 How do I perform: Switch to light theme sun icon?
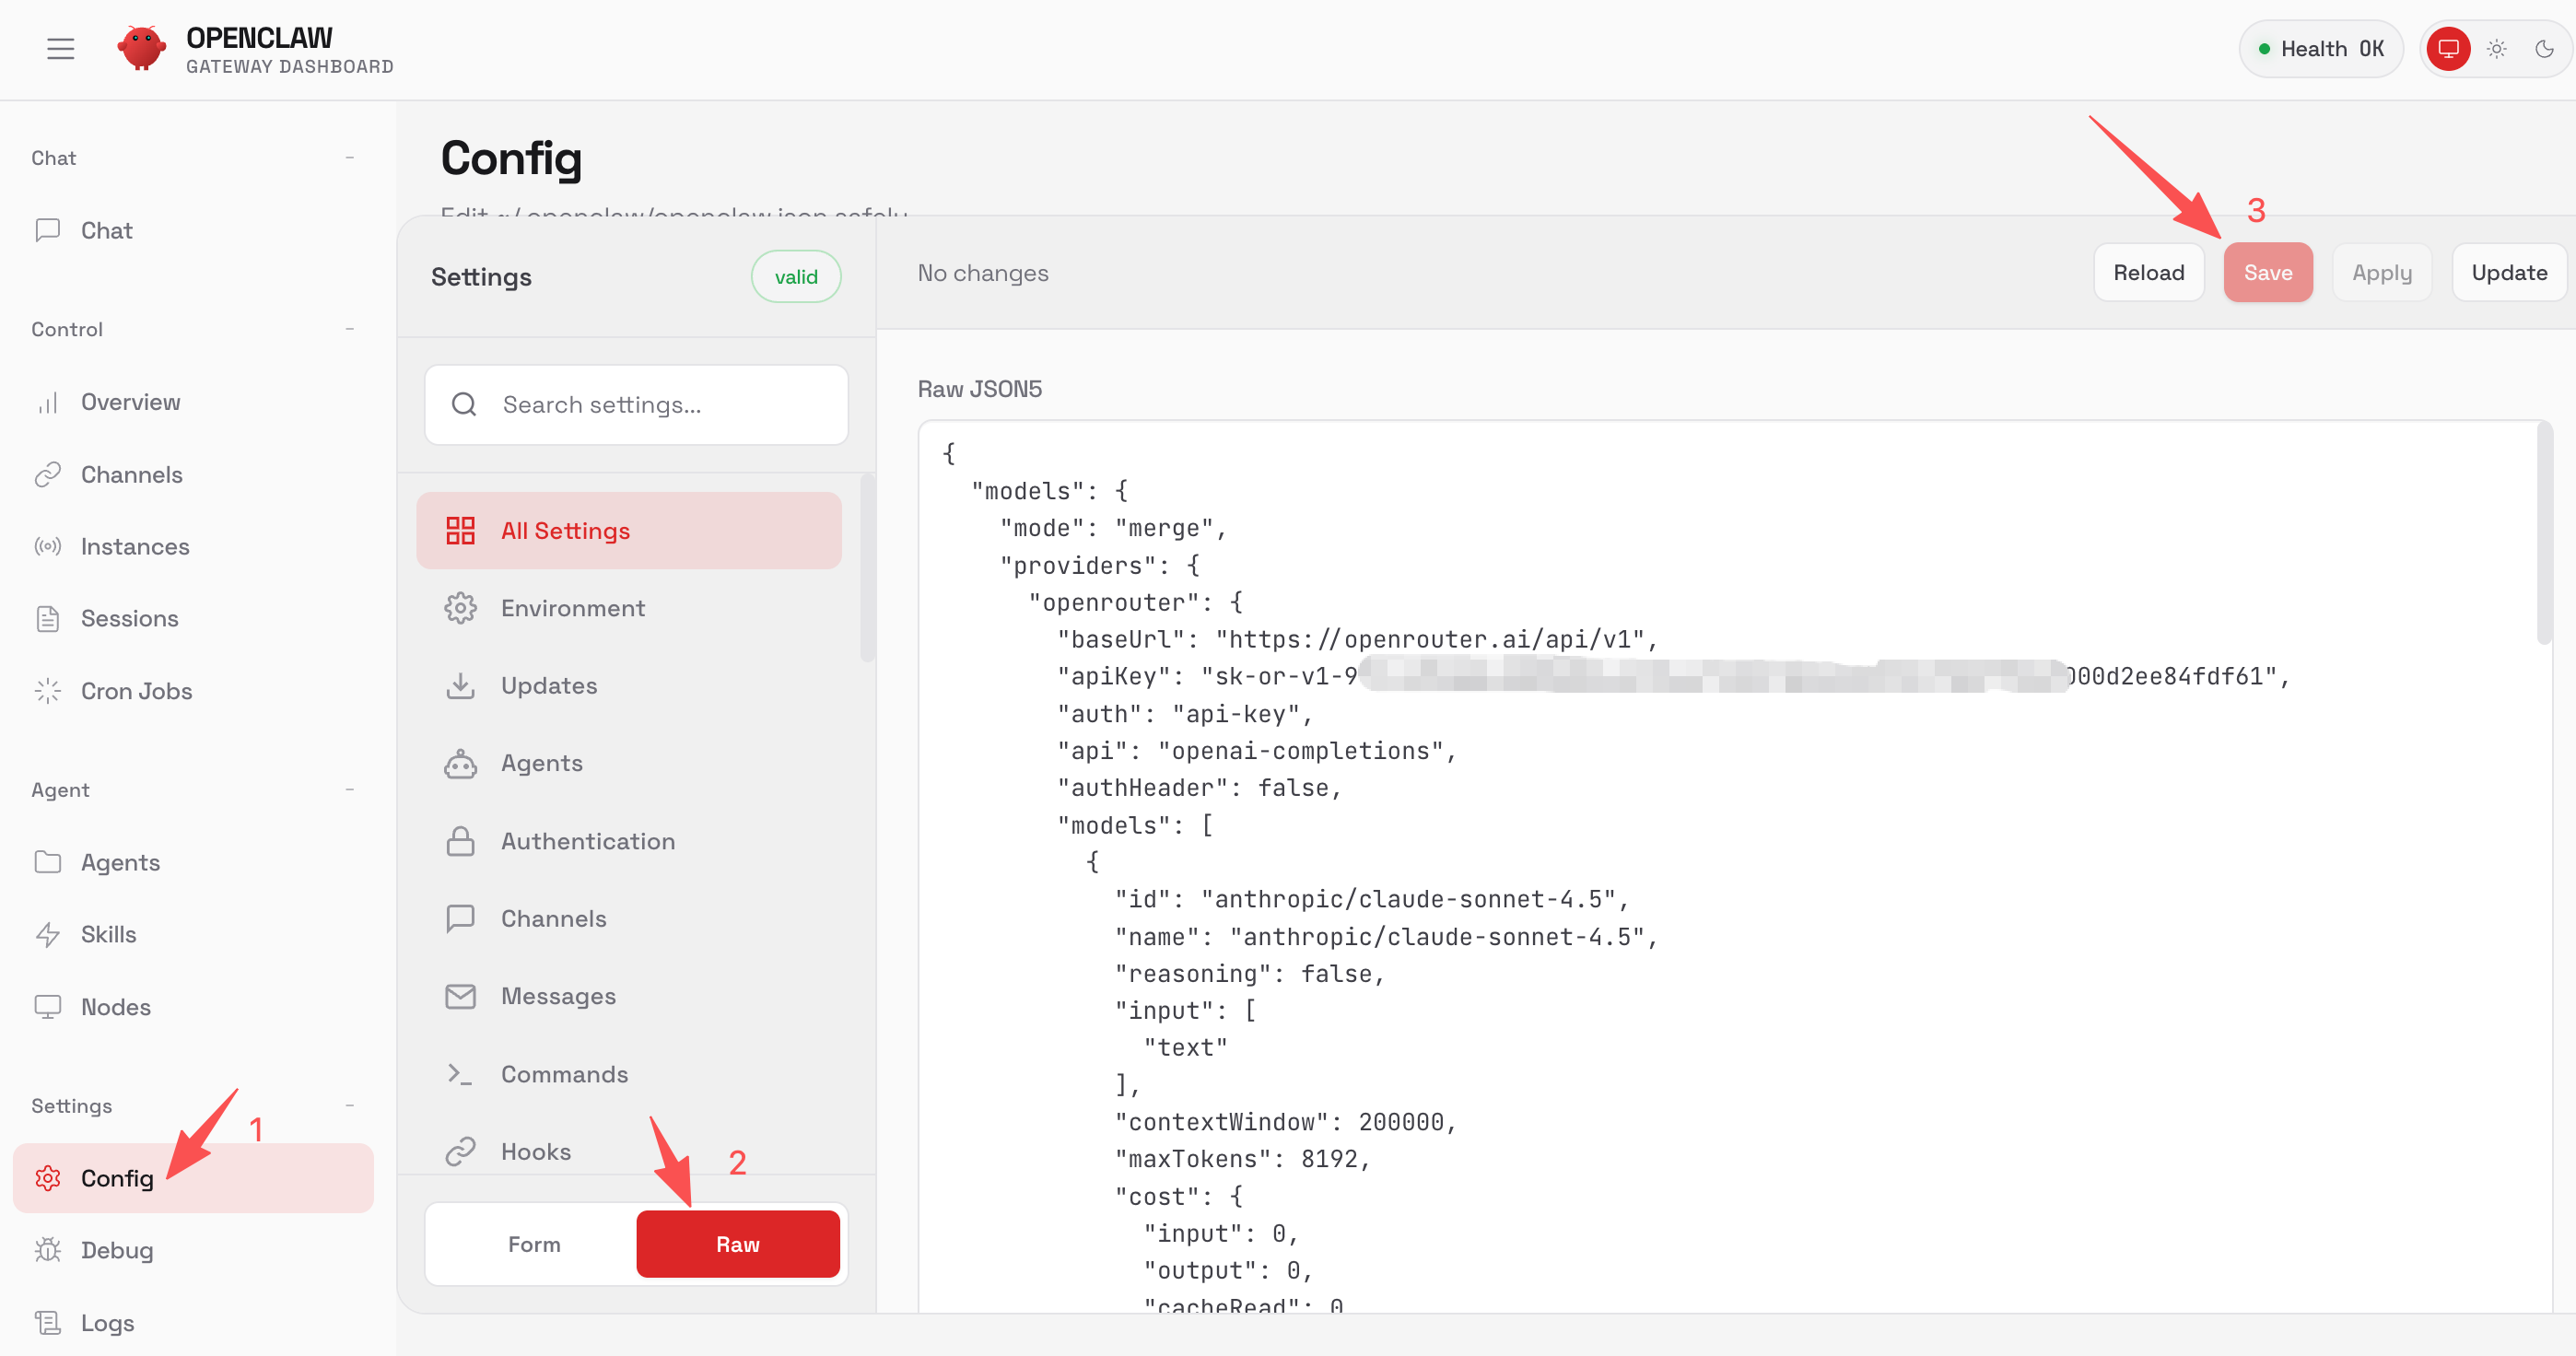point(2496,48)
